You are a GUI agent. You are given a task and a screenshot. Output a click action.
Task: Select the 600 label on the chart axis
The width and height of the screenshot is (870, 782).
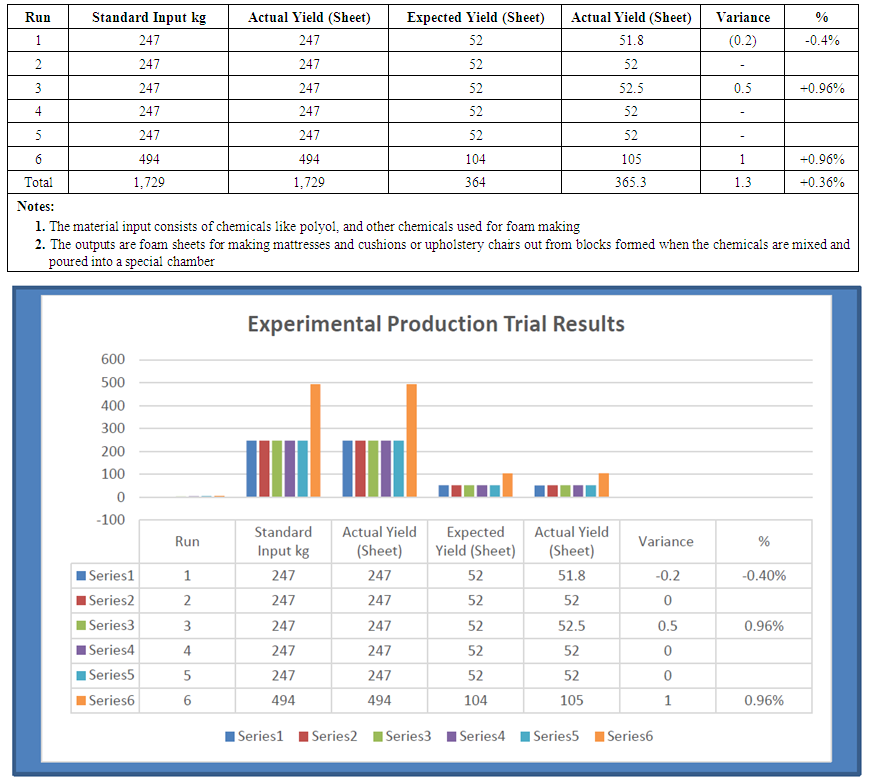point(113,359)
